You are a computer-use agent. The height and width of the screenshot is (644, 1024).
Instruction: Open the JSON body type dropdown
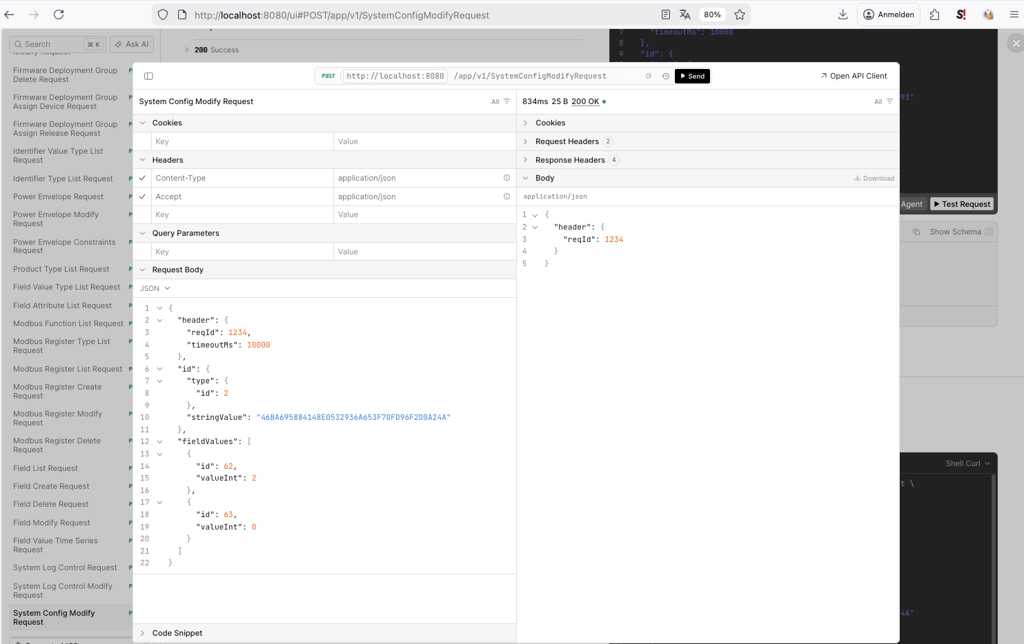point(155,289)
